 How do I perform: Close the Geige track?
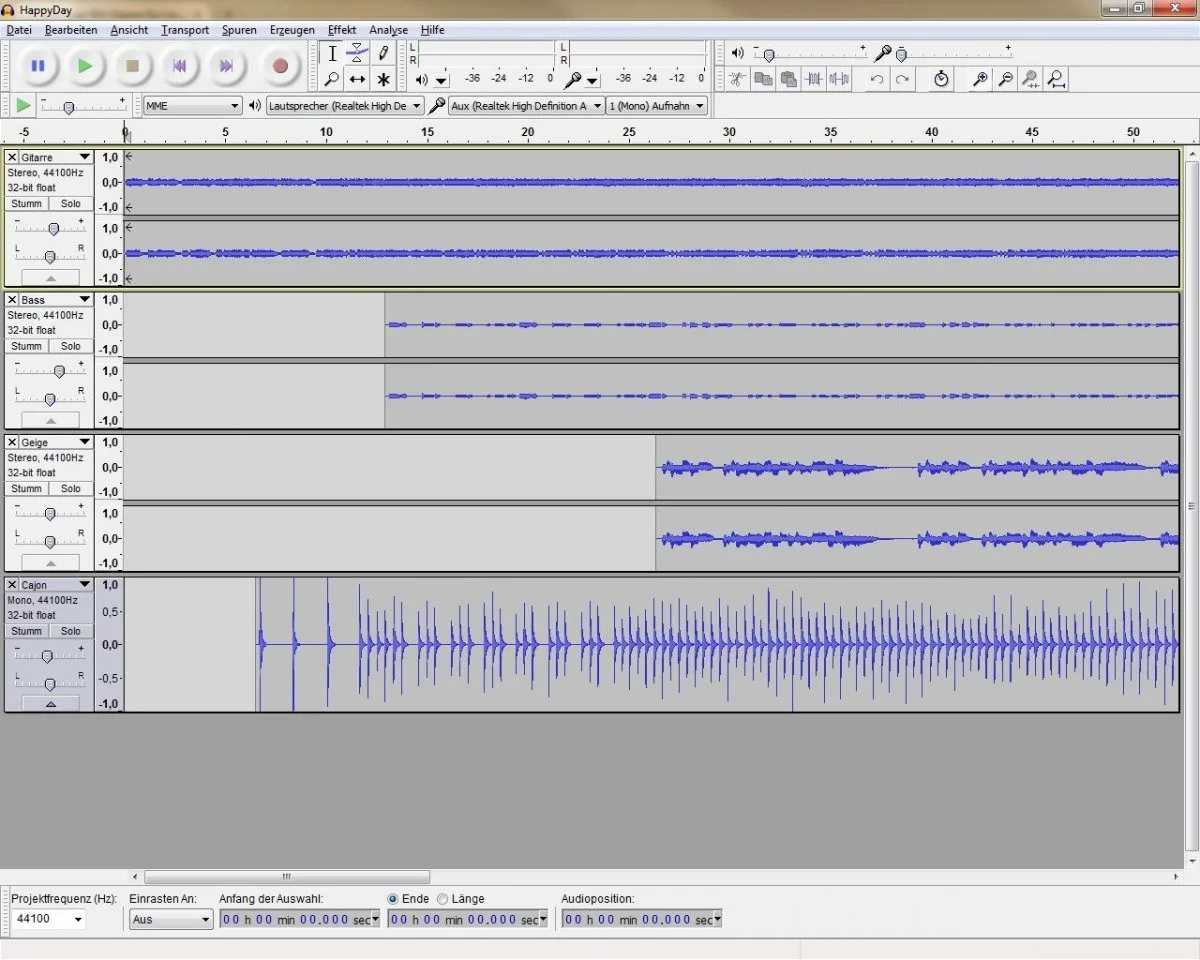[12, 442]
